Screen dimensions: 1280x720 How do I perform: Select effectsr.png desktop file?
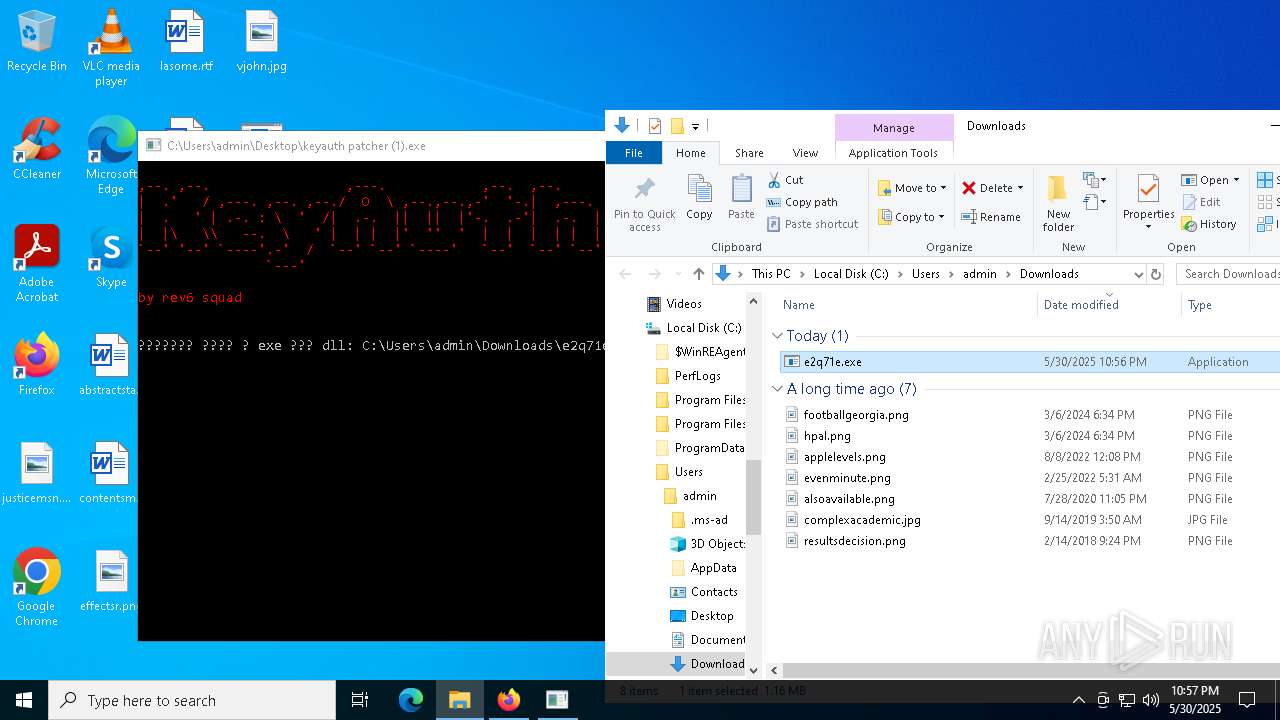click(108, 582)
